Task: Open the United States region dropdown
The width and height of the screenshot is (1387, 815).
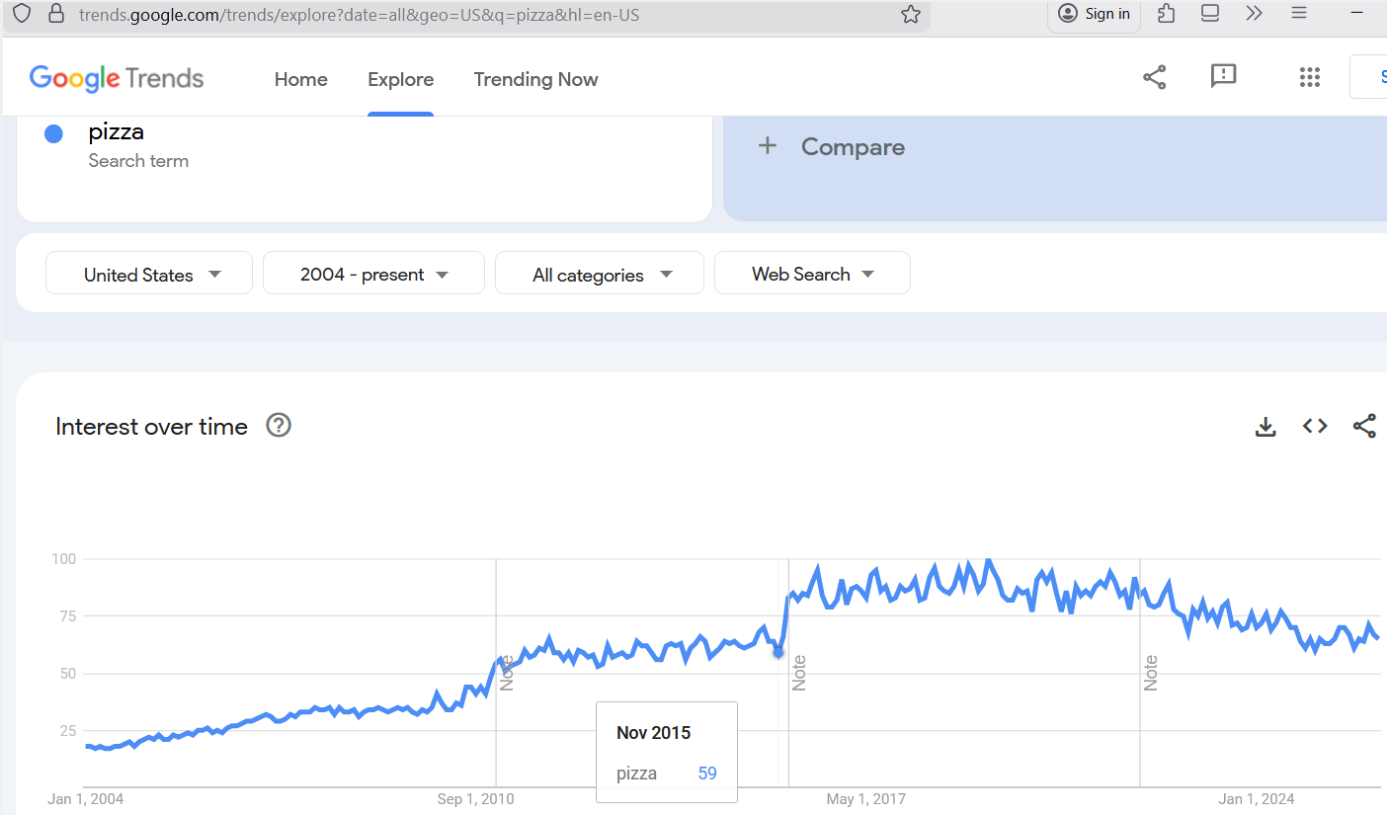Action: (149, 273)
